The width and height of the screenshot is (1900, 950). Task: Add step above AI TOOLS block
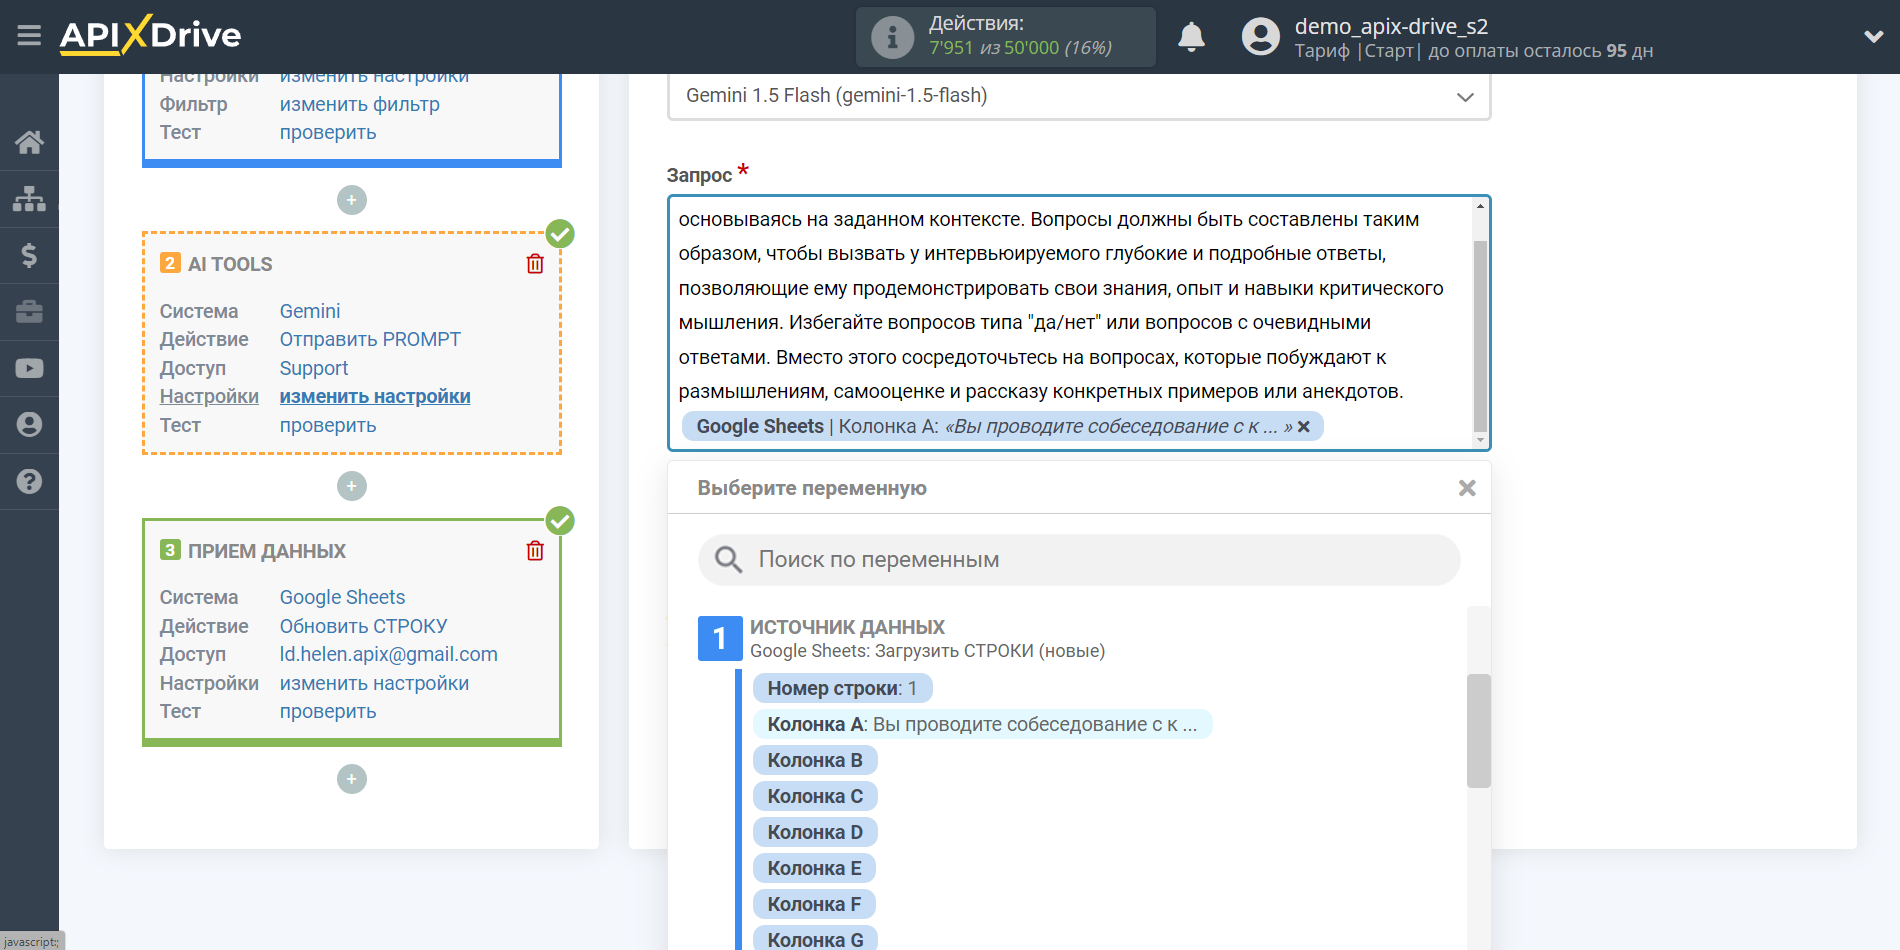tap(352, 200)
